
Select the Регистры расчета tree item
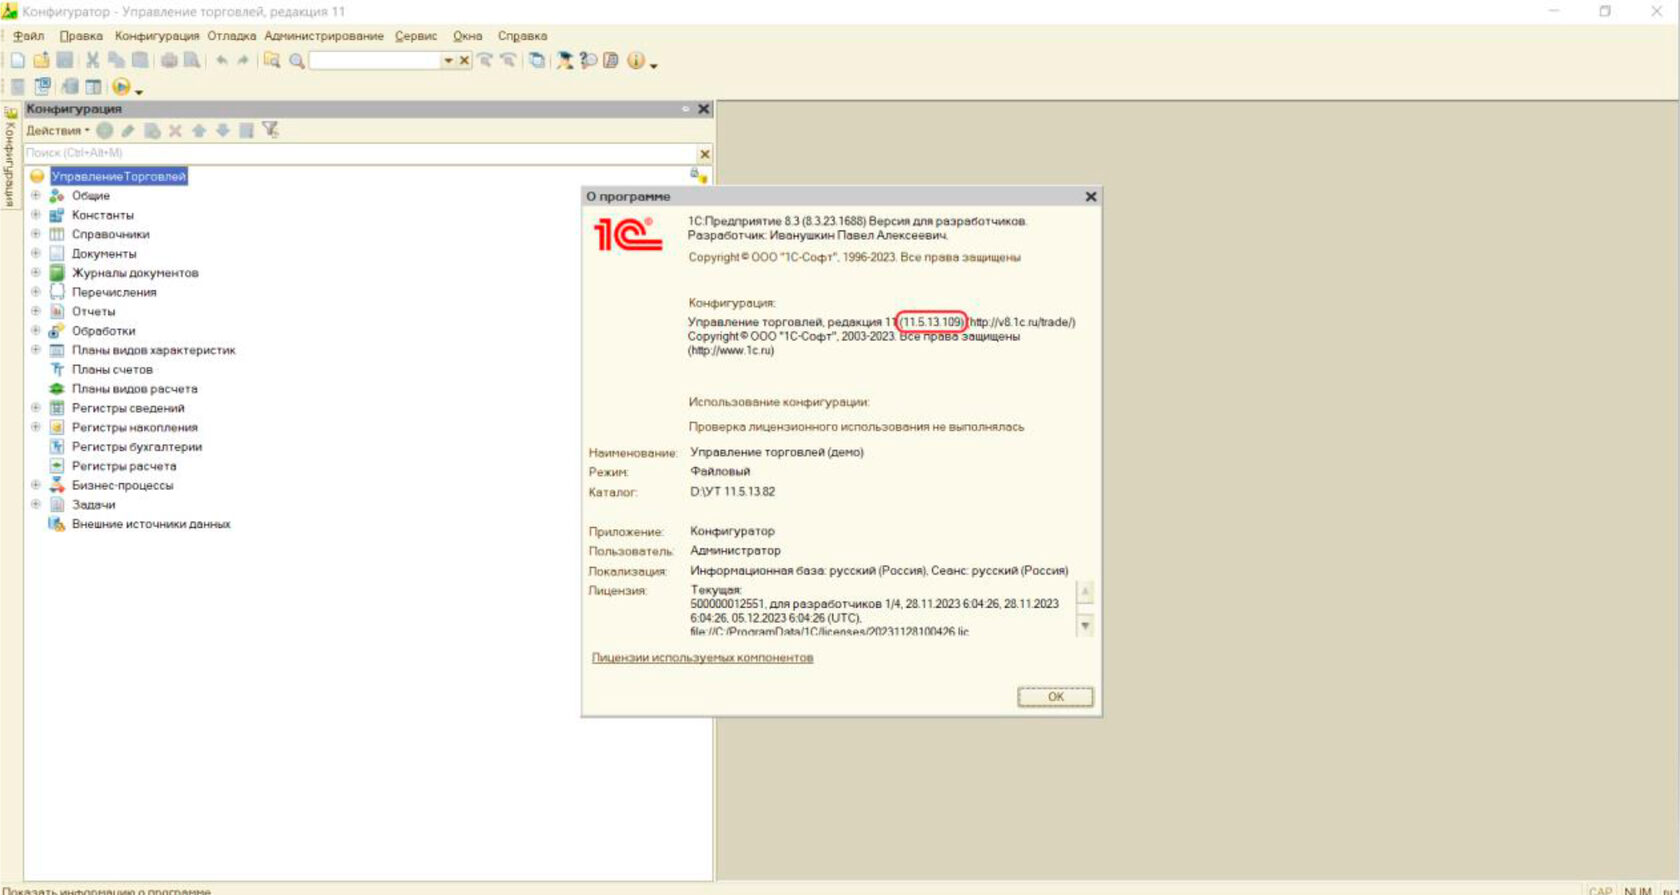[124, 466]
